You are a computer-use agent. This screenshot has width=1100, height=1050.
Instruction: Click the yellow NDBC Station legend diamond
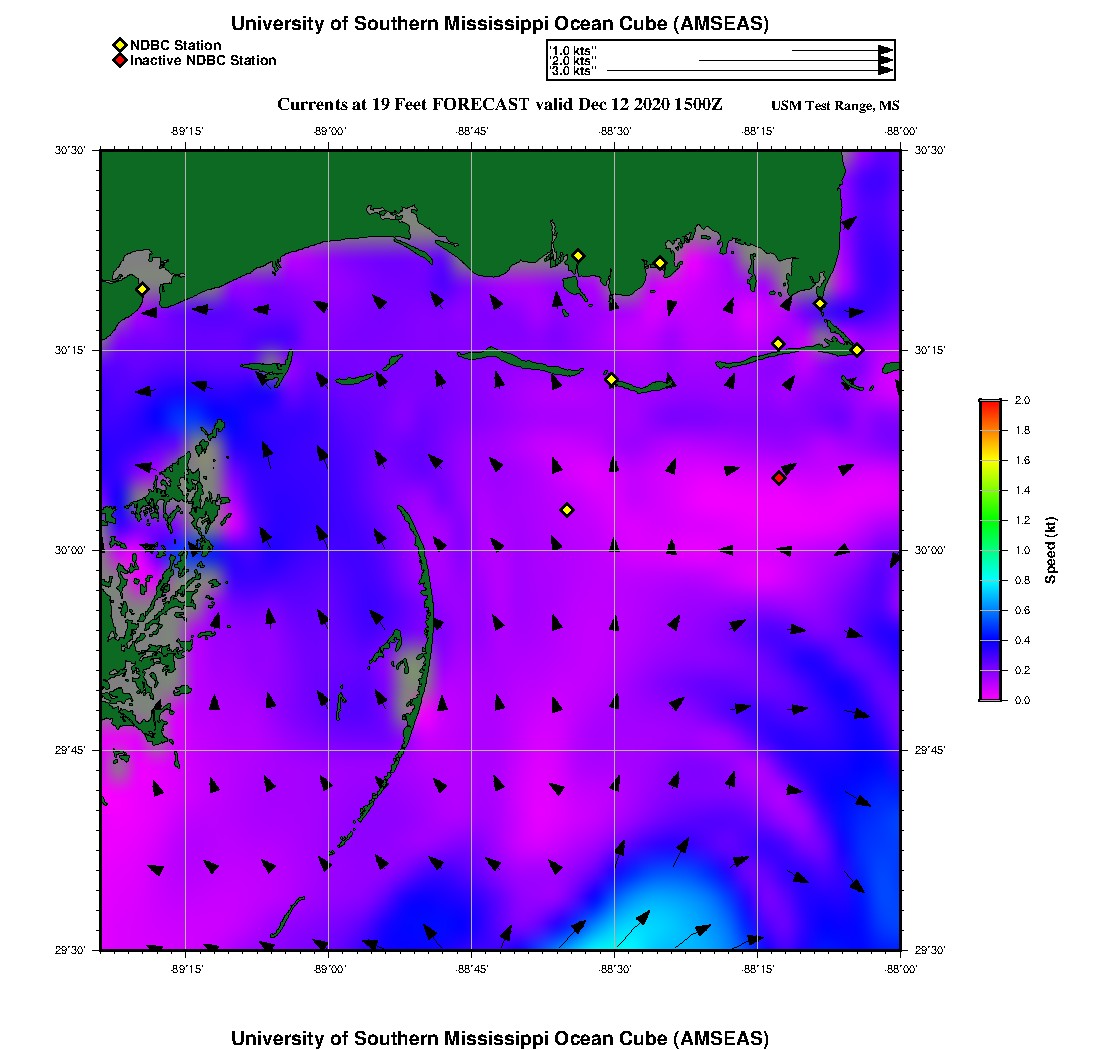pyautogui.click(x=119, y=45)
